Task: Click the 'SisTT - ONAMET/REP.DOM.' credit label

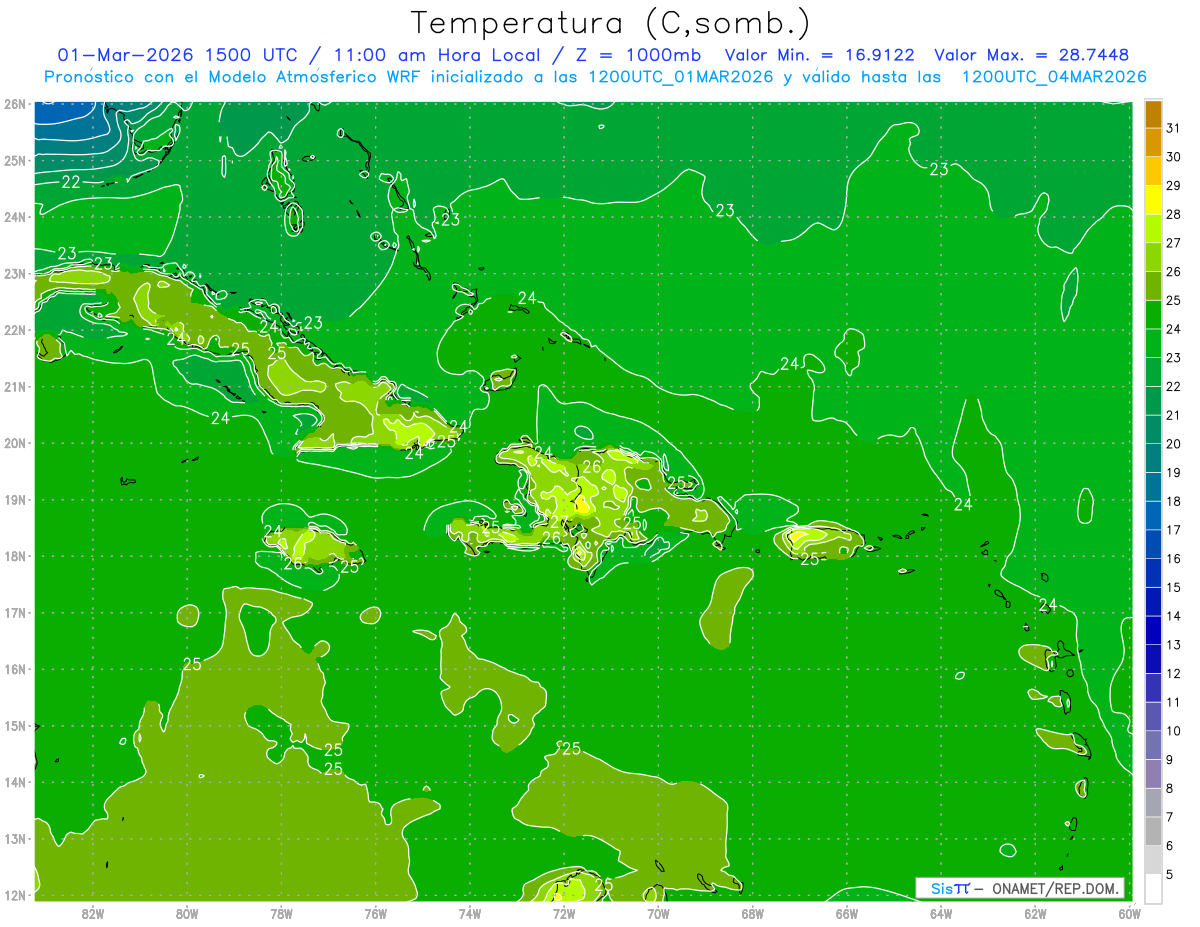Action: (1020, 888)
